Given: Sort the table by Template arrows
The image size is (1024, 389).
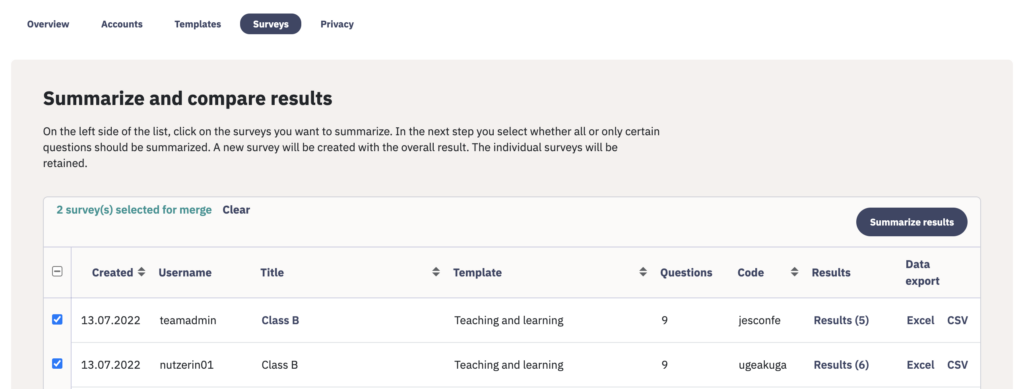Looking at the screenshot, I should click(643, 272).
